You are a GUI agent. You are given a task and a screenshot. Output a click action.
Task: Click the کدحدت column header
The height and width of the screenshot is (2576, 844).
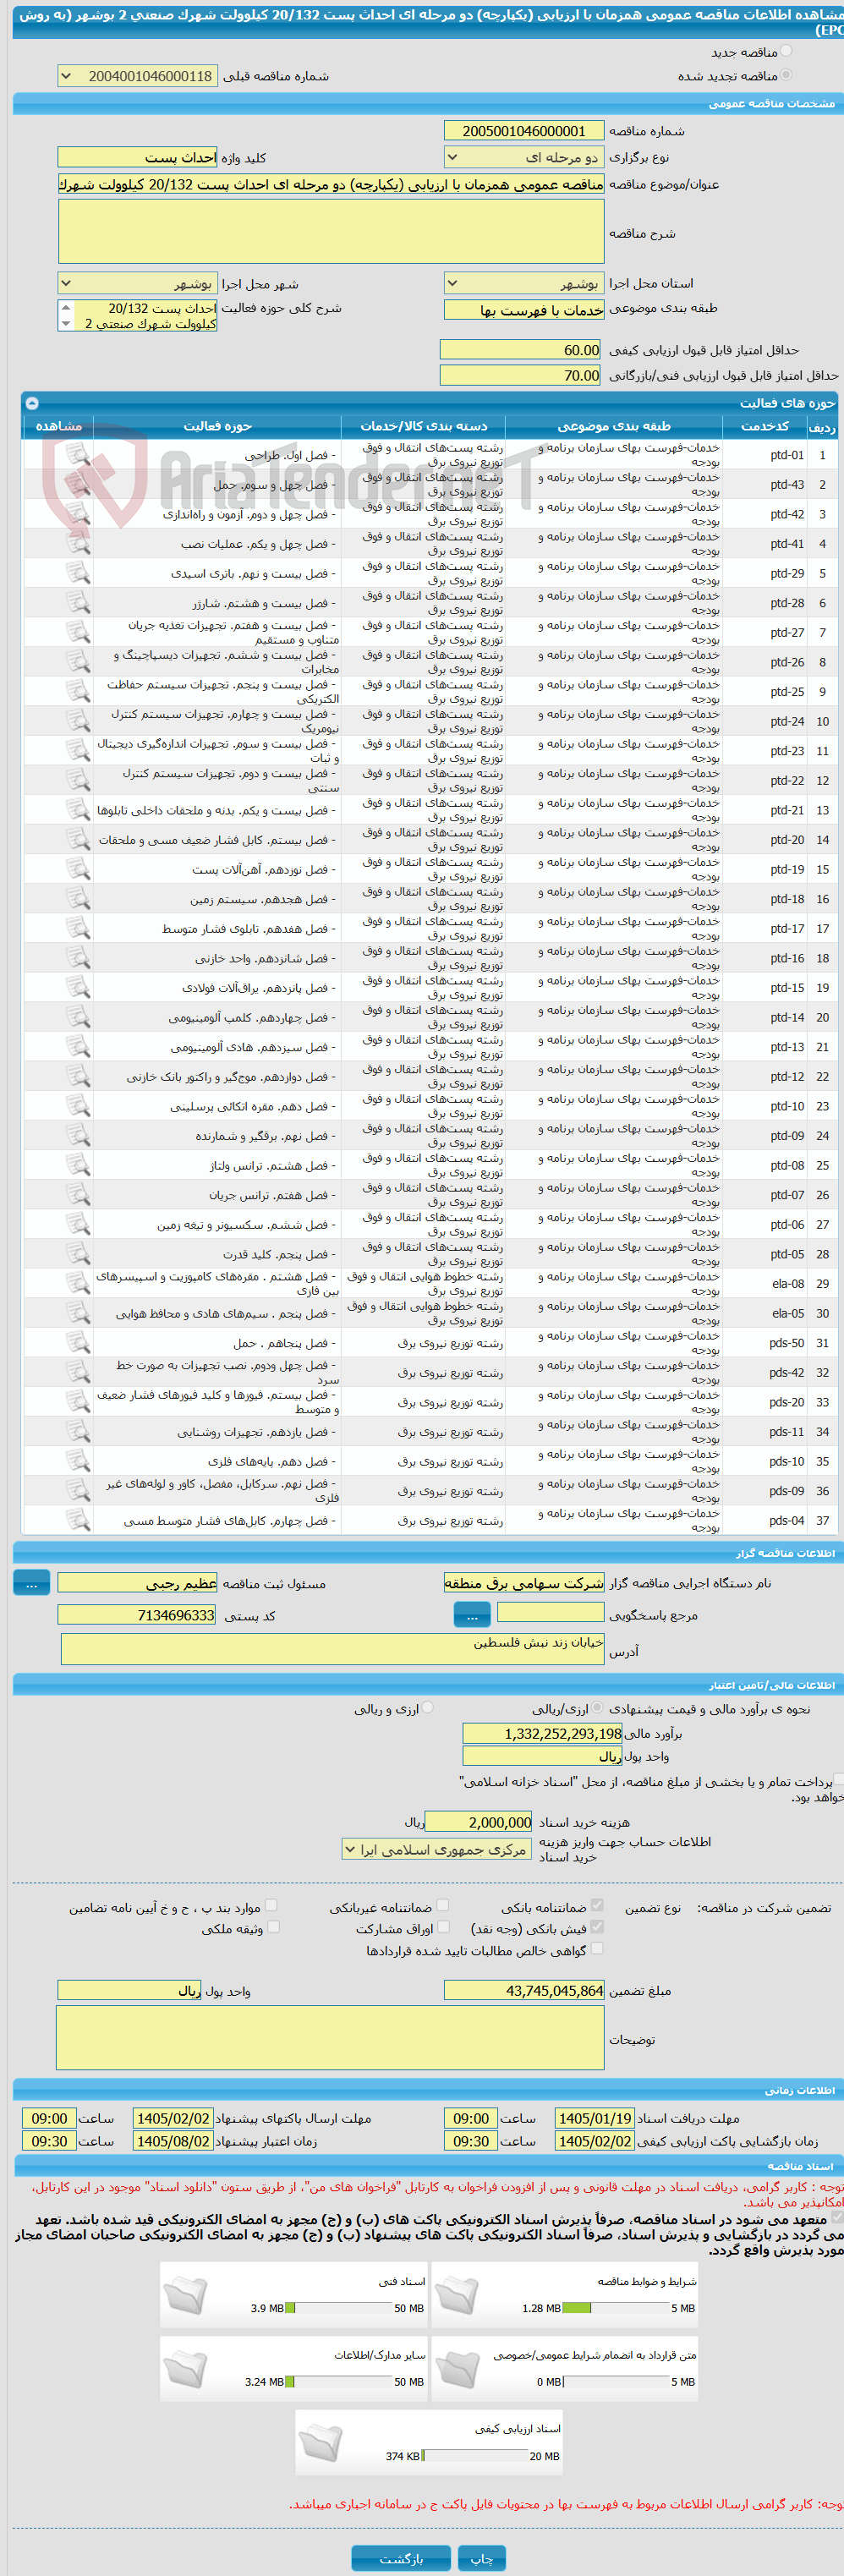coord(765,426)
